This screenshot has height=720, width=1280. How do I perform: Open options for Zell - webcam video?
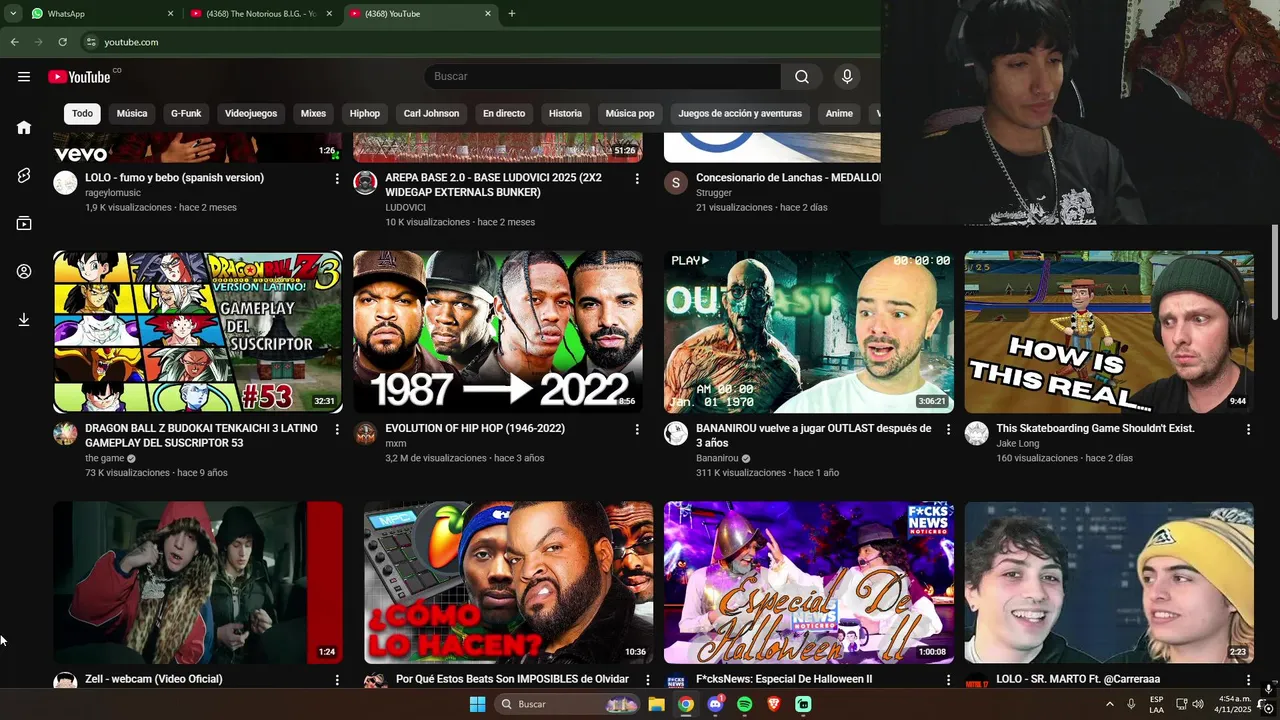pos(337,680)
